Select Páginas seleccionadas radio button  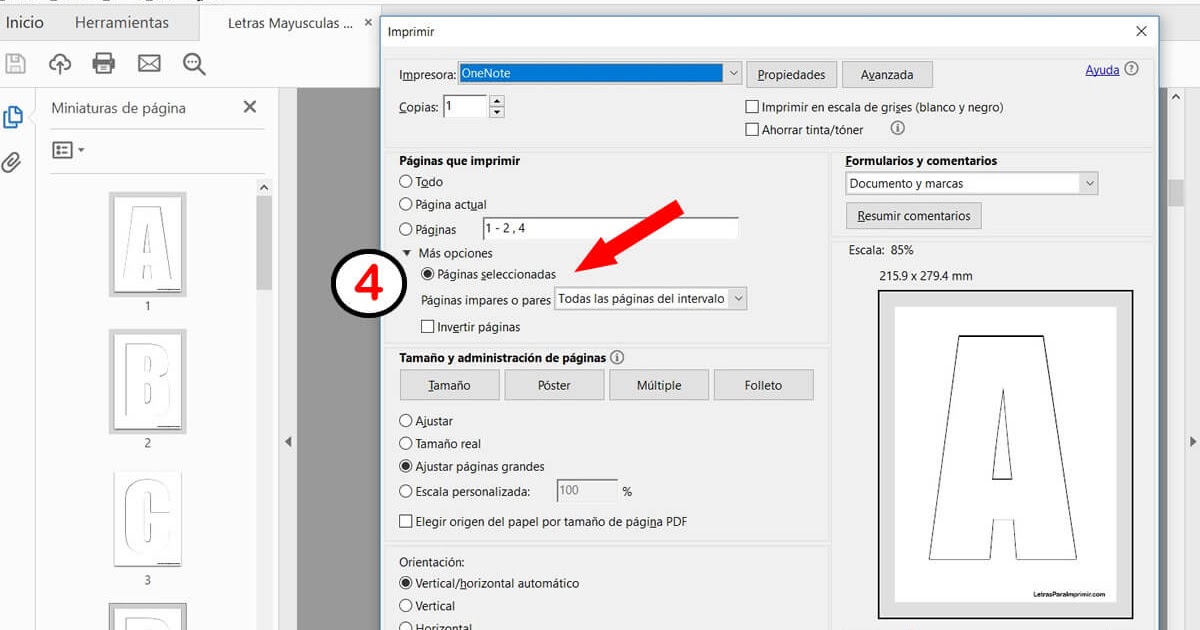(x=428, y=273)
